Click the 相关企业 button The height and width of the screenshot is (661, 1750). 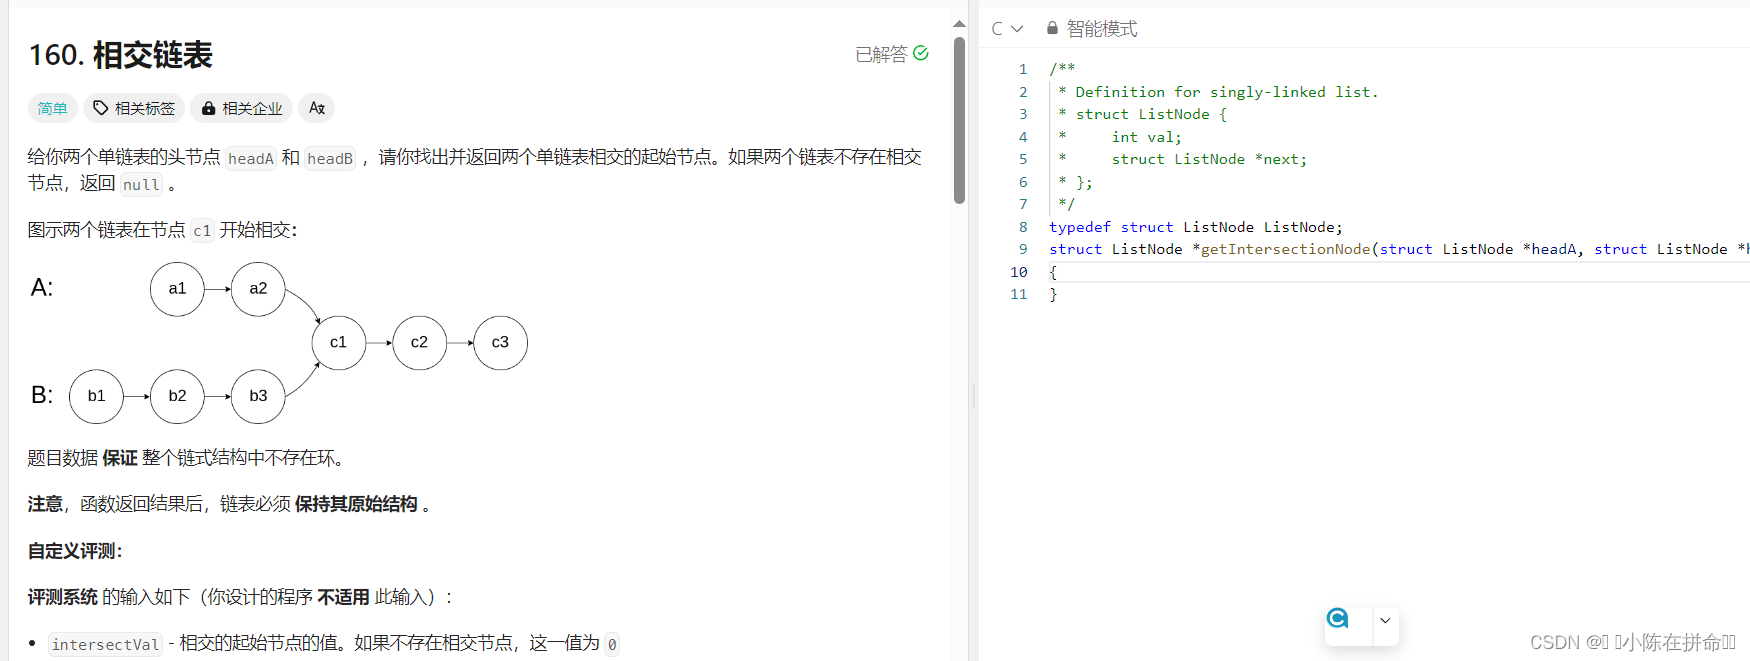click(242, 108)
